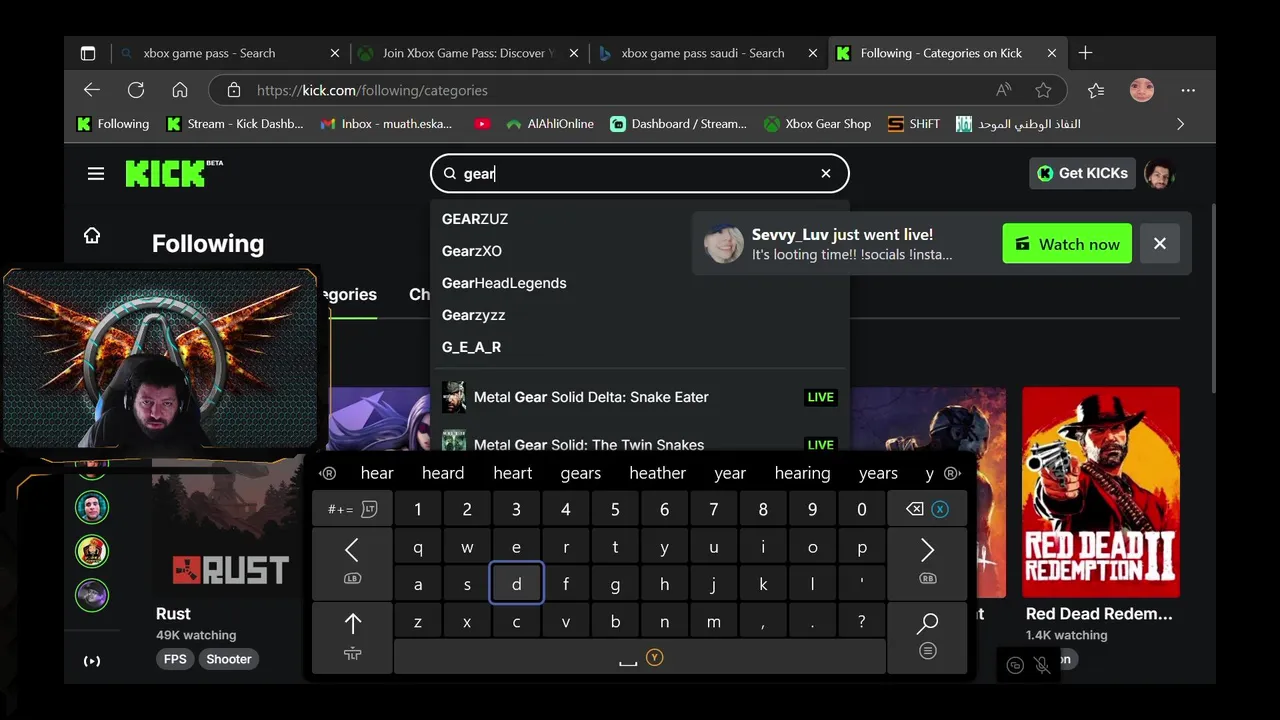Tap the backspace key on virtual keyboard
This screenshot has height=720, width=1280.
pos(927,509)
